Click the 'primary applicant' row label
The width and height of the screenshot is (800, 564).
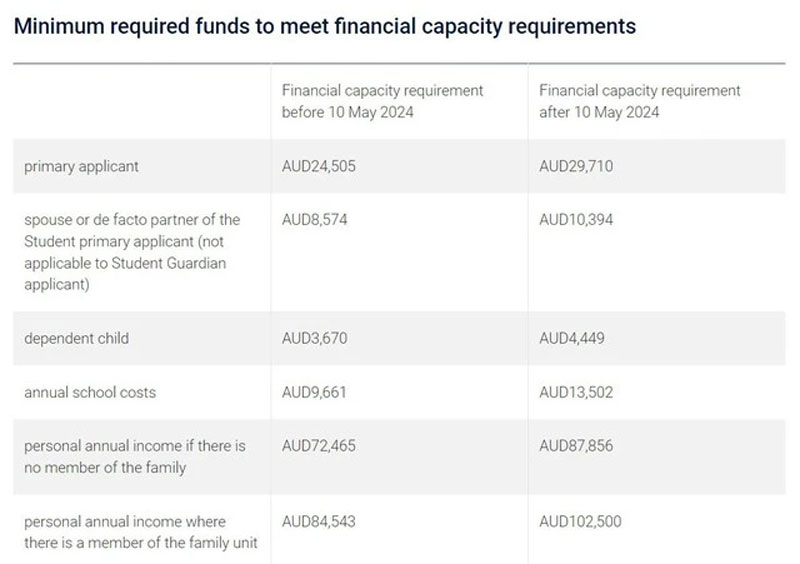[81, 166]
